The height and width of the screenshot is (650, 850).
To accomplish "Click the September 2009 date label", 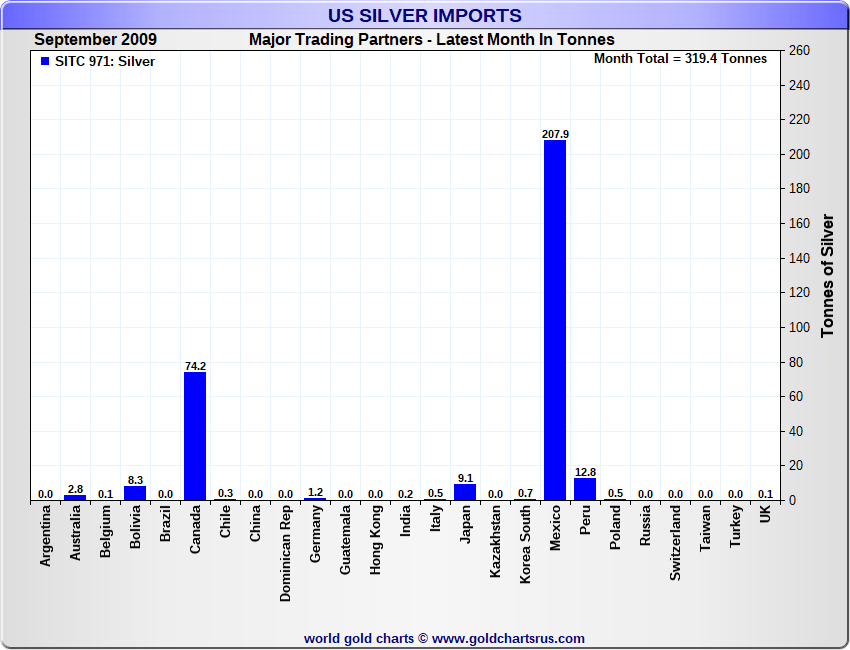I will coord(95,40).
